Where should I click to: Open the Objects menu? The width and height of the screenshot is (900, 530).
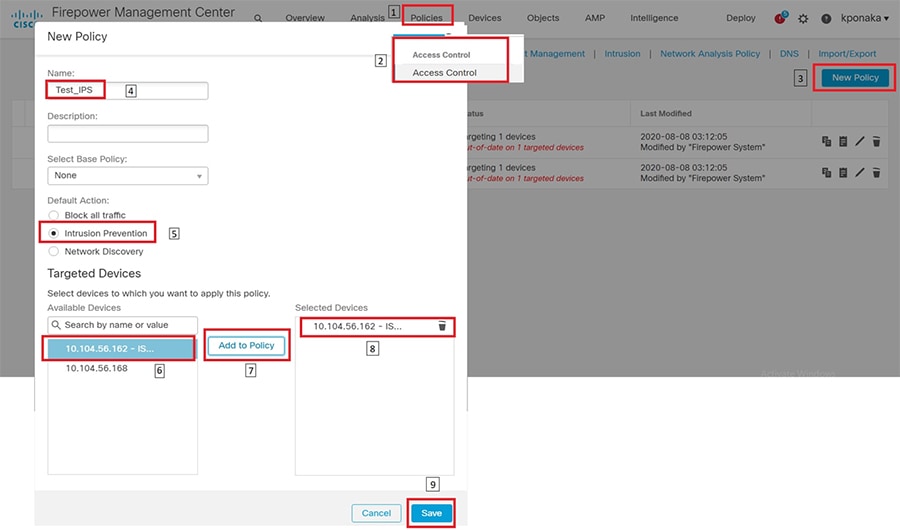(x=543, y=18)
